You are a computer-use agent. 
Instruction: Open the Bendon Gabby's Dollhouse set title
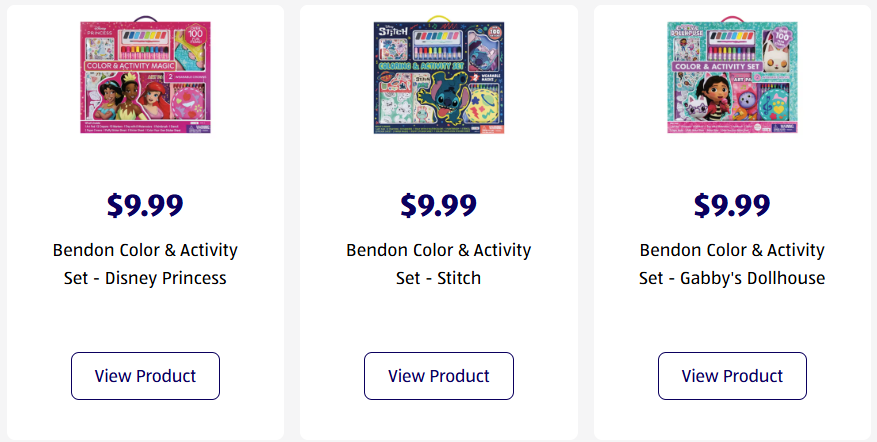click(732, 264)
